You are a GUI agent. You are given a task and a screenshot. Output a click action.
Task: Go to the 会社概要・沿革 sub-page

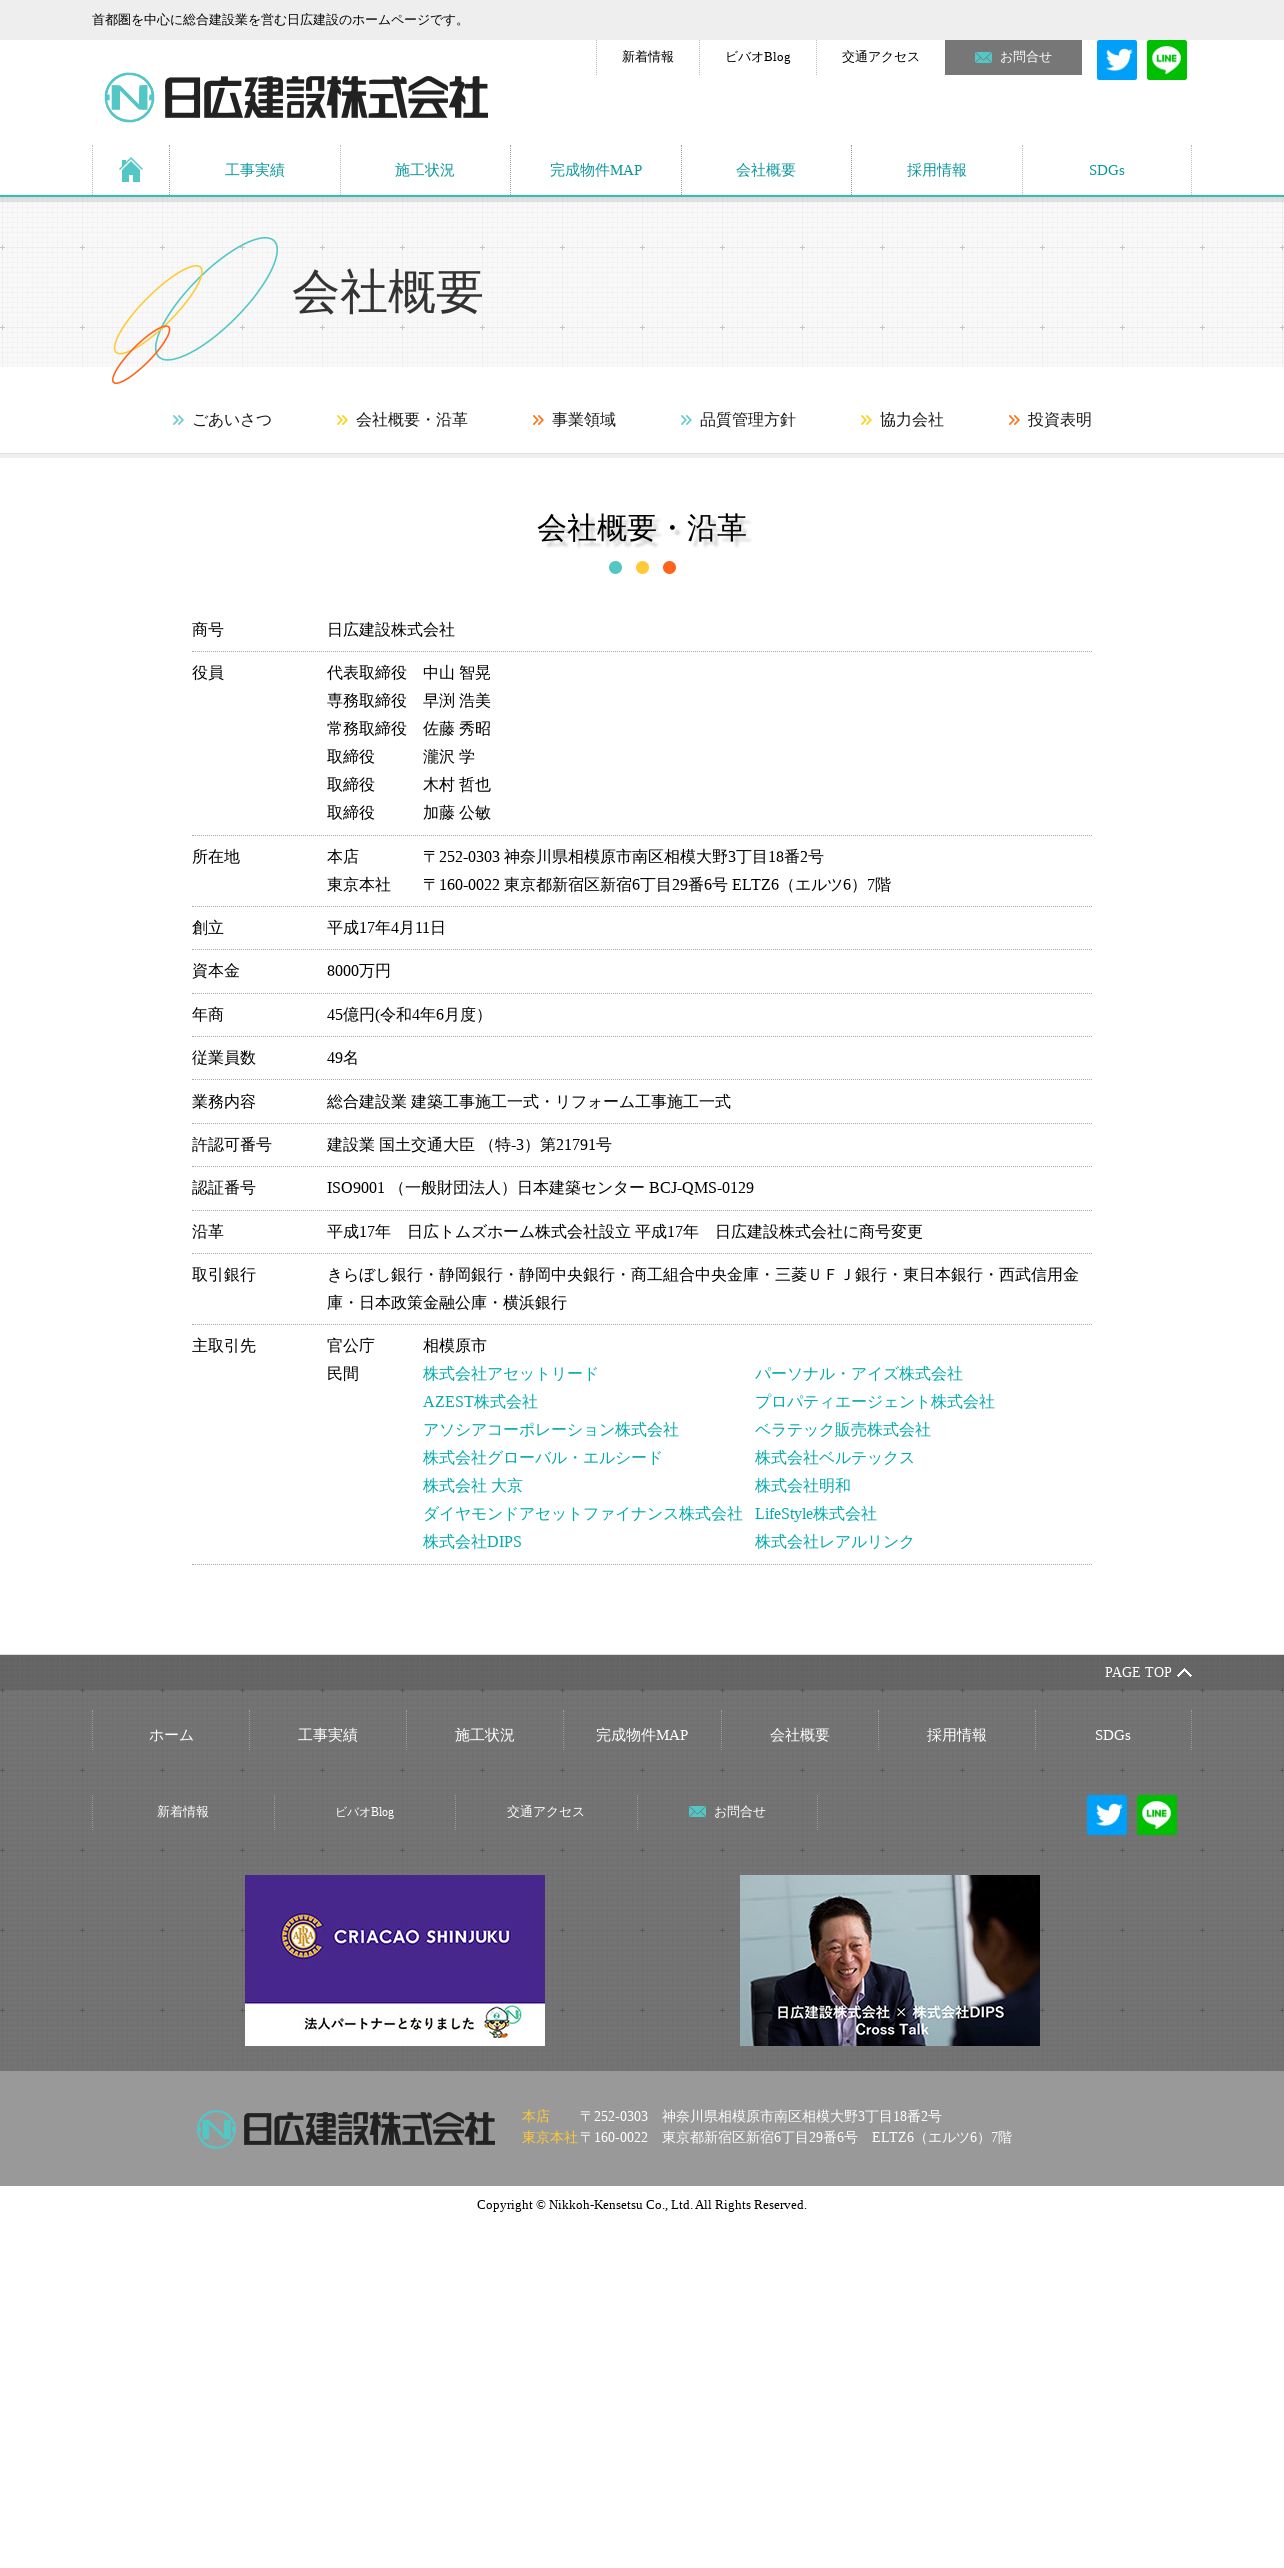pos(402,420)
